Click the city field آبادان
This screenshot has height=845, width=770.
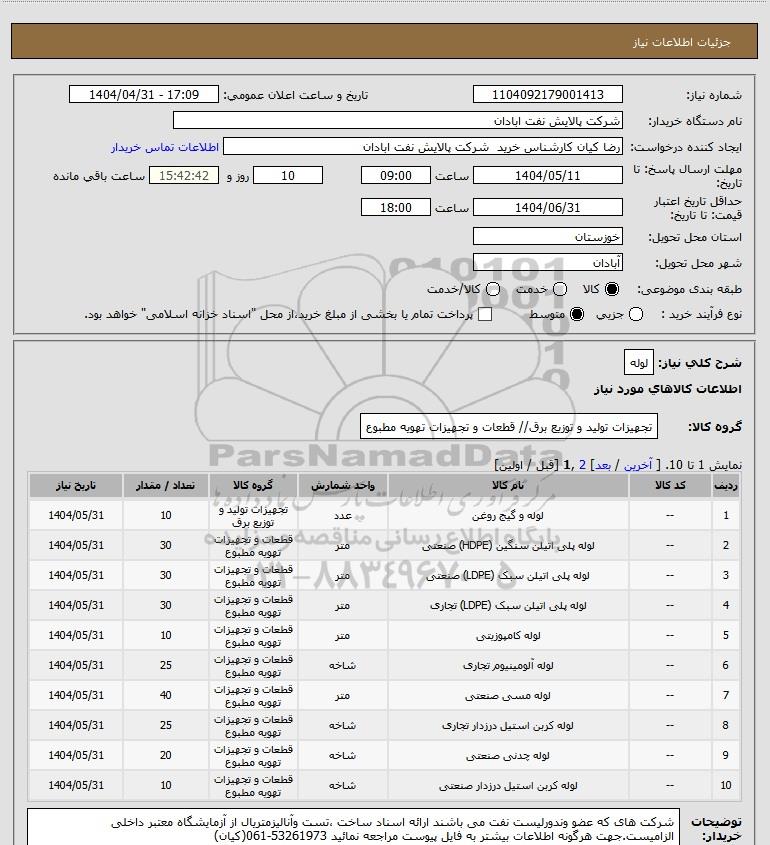pos(547,262)
